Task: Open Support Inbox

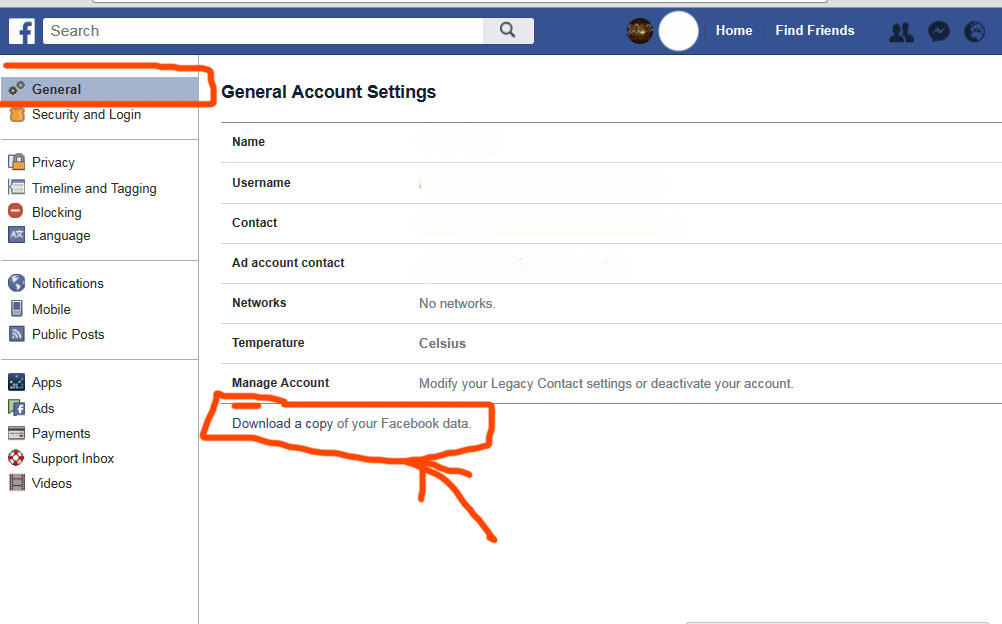Action: click(73, 458)
